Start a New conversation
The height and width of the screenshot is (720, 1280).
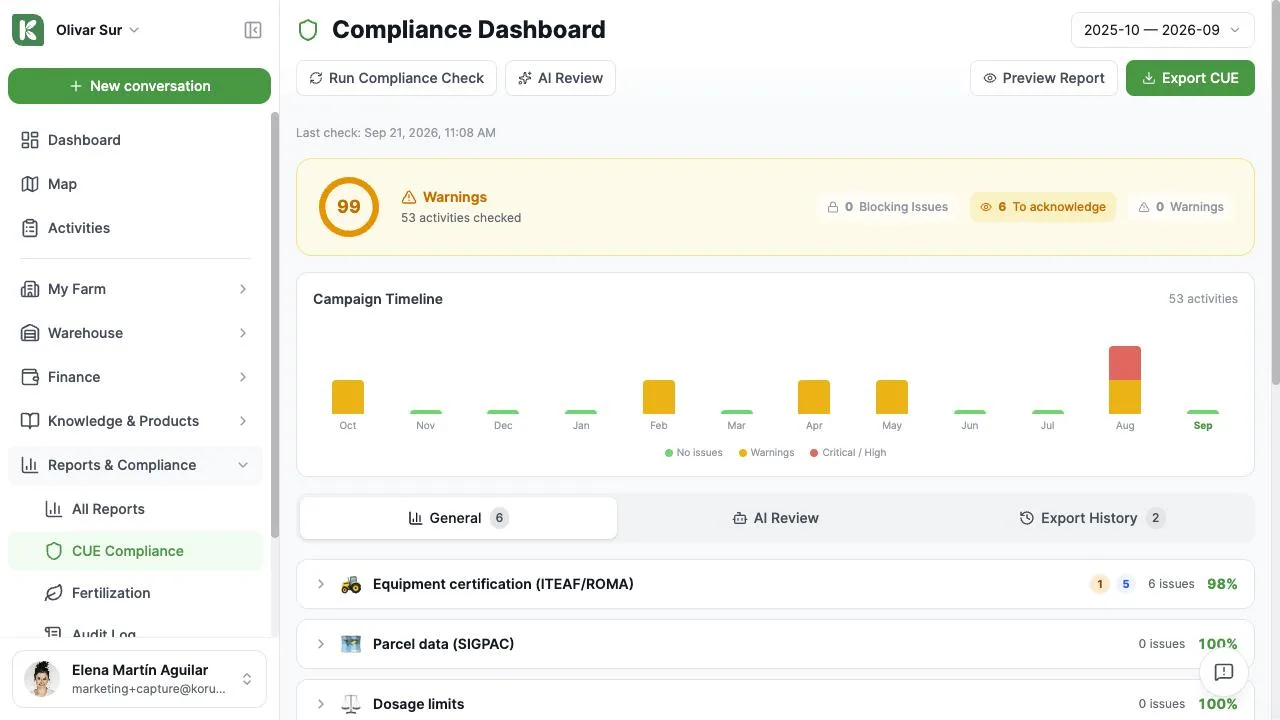[139, 86]
